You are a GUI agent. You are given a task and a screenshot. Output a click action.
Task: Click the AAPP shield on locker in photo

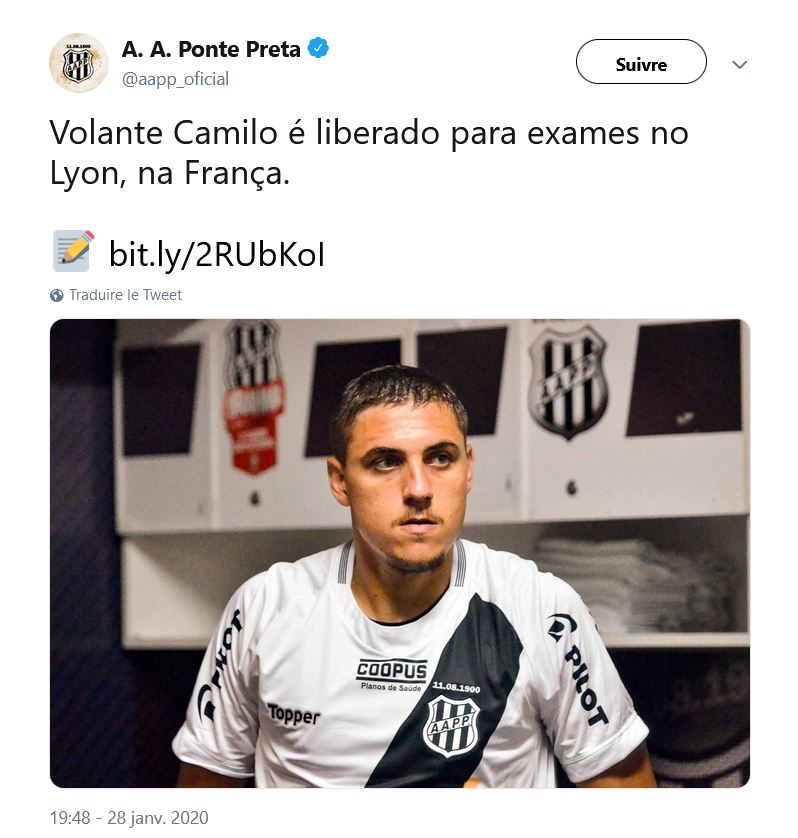[568, 382]
